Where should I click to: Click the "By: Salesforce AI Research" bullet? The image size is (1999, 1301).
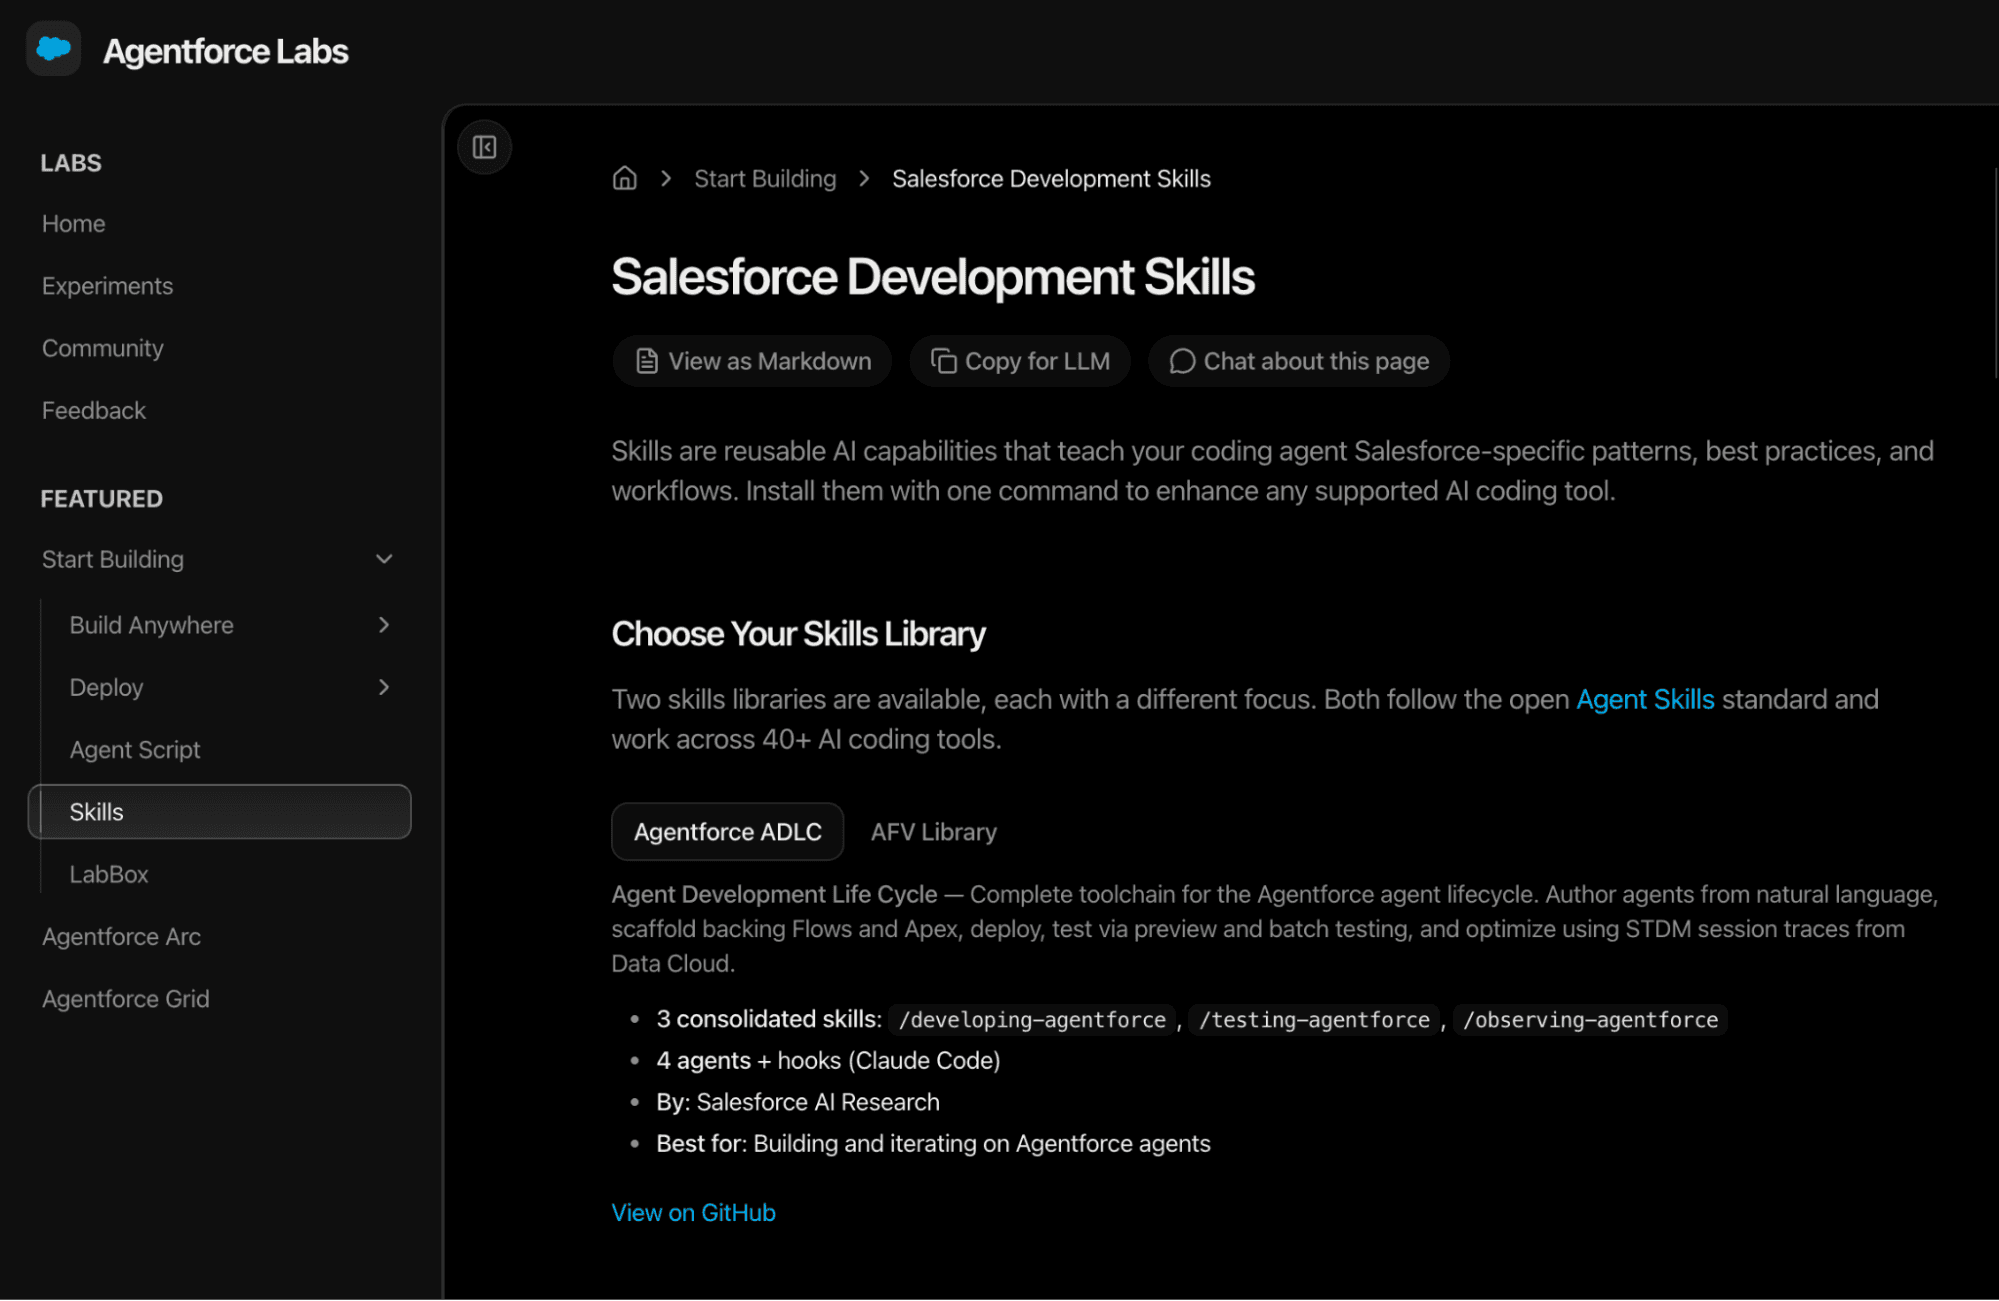798,1102
